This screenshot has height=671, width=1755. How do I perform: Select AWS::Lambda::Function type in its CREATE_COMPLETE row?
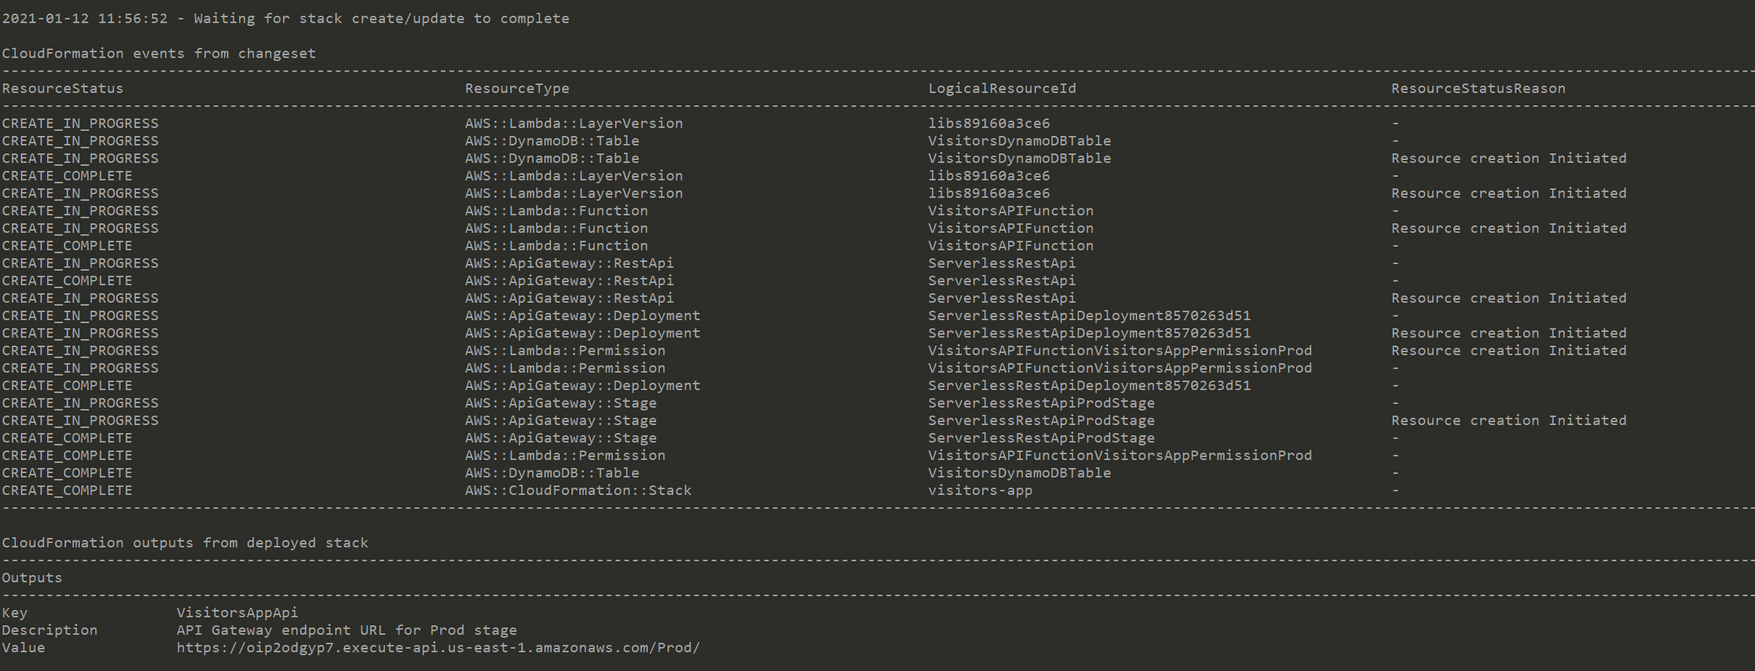click(556, 246)
